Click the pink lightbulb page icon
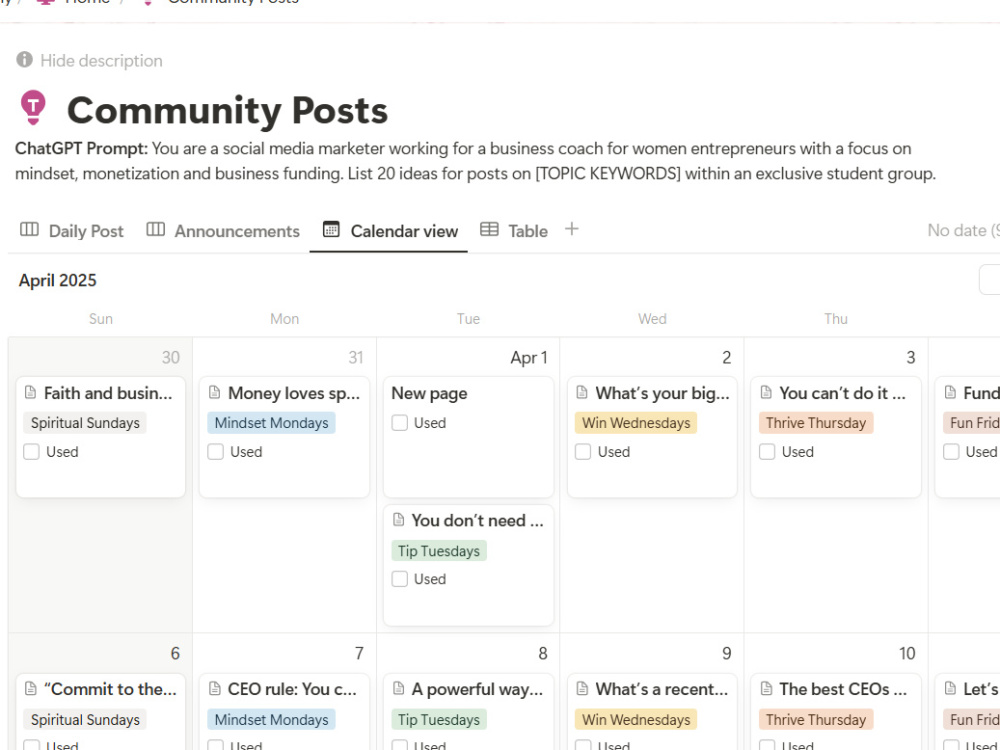Image resolution: width=1000 pixels, height=750 pixels. (x=33, y=107)
